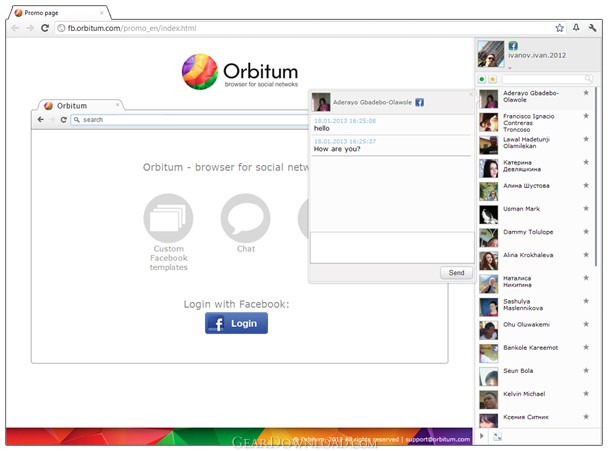
Task: Open chat with Aderayo Gbadebo-Olawole in list
Action: (535, 99)
